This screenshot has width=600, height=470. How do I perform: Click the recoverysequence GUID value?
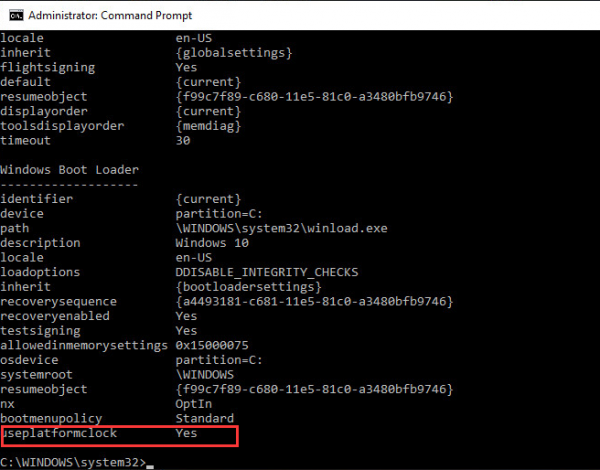coord(314,301)
